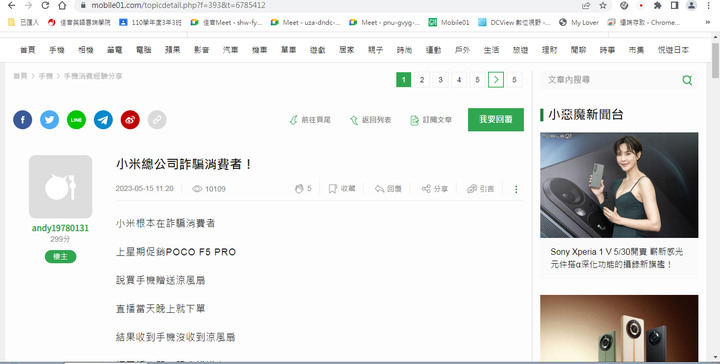Click the next-page arrow button

496,80
